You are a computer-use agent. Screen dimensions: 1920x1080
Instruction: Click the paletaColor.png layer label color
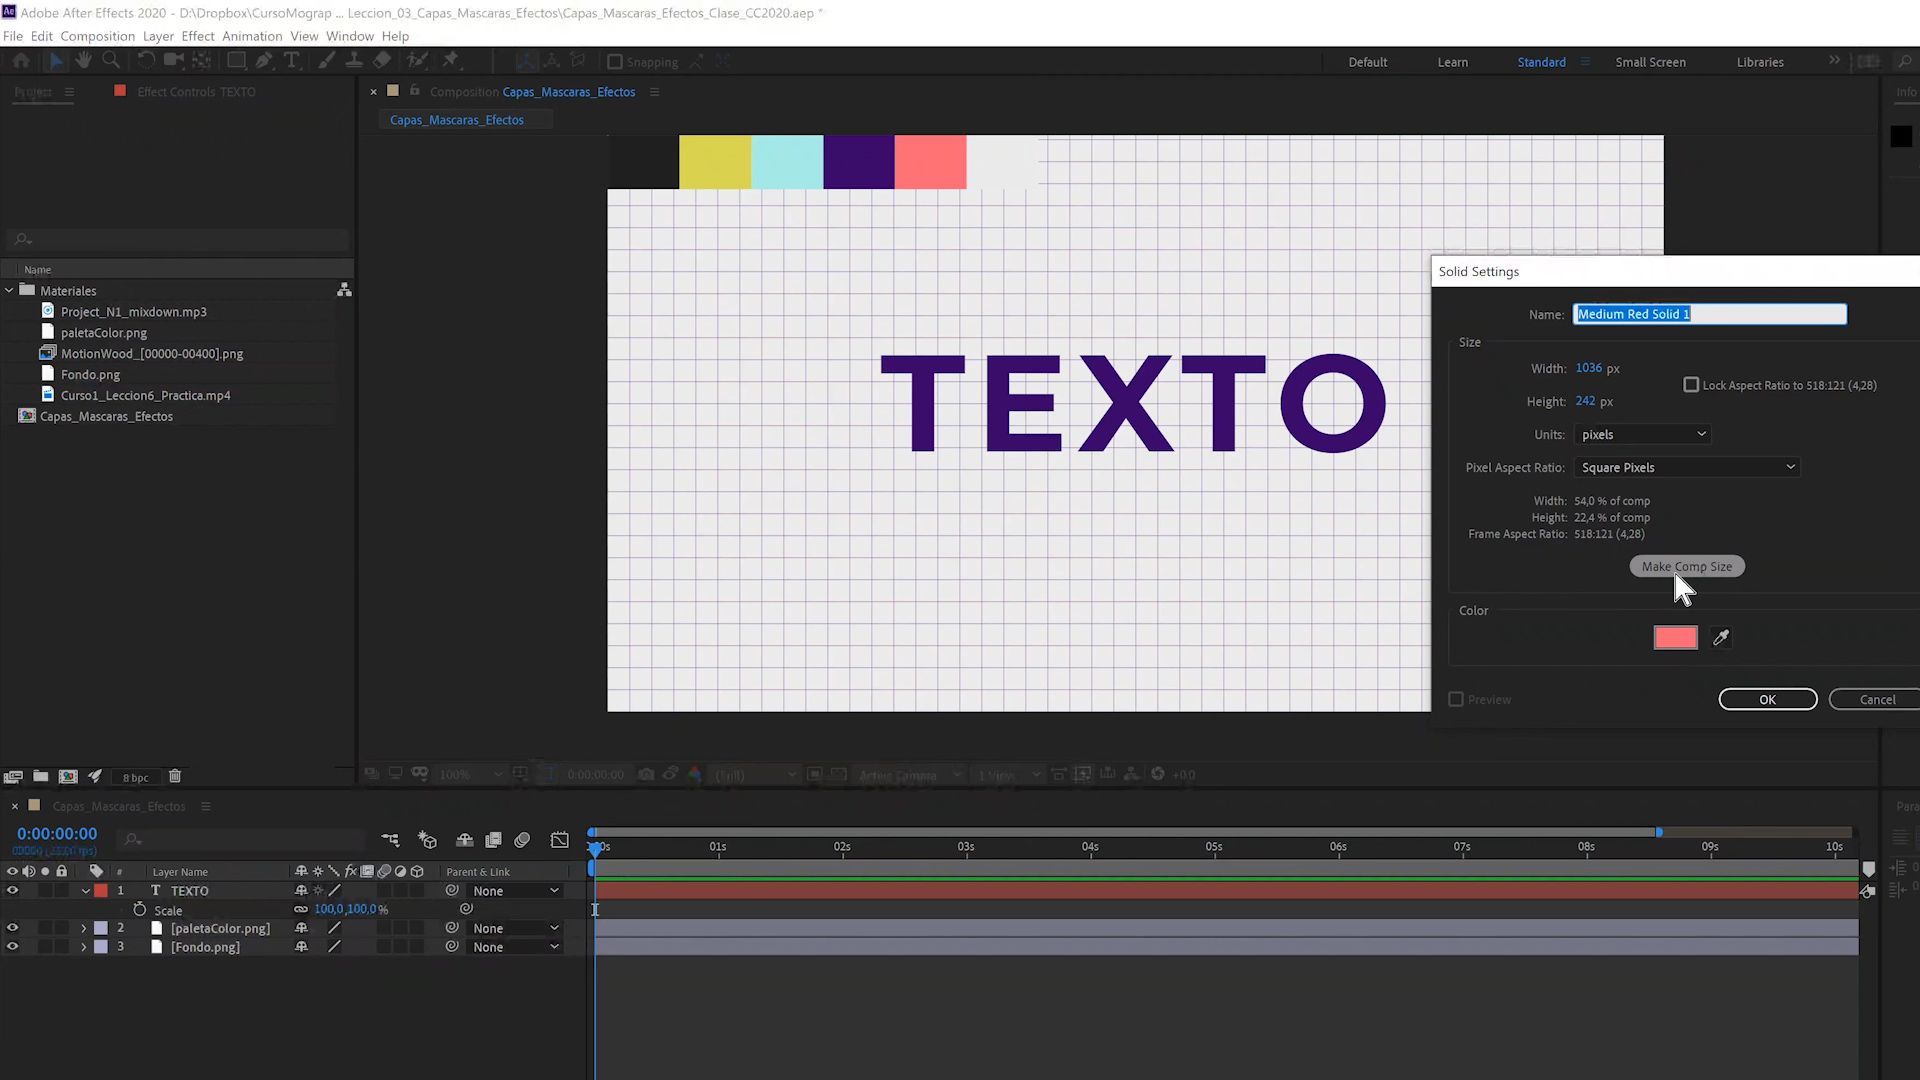[x=101, y=929]
